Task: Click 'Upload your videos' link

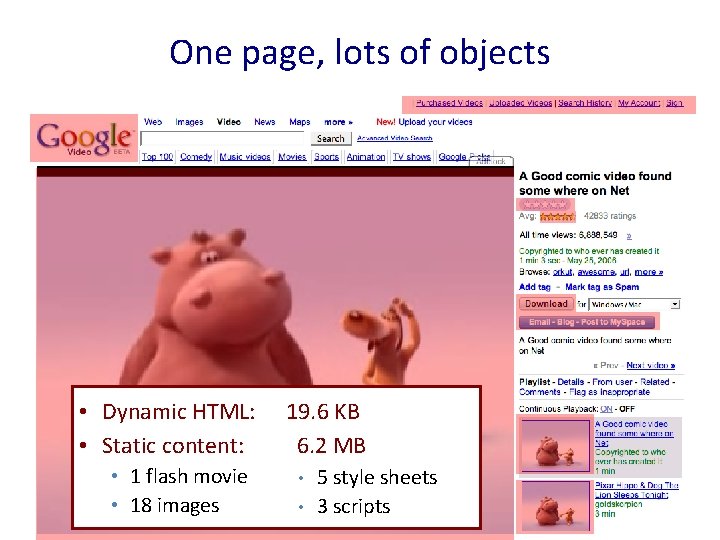Action: tap(435, 122)
